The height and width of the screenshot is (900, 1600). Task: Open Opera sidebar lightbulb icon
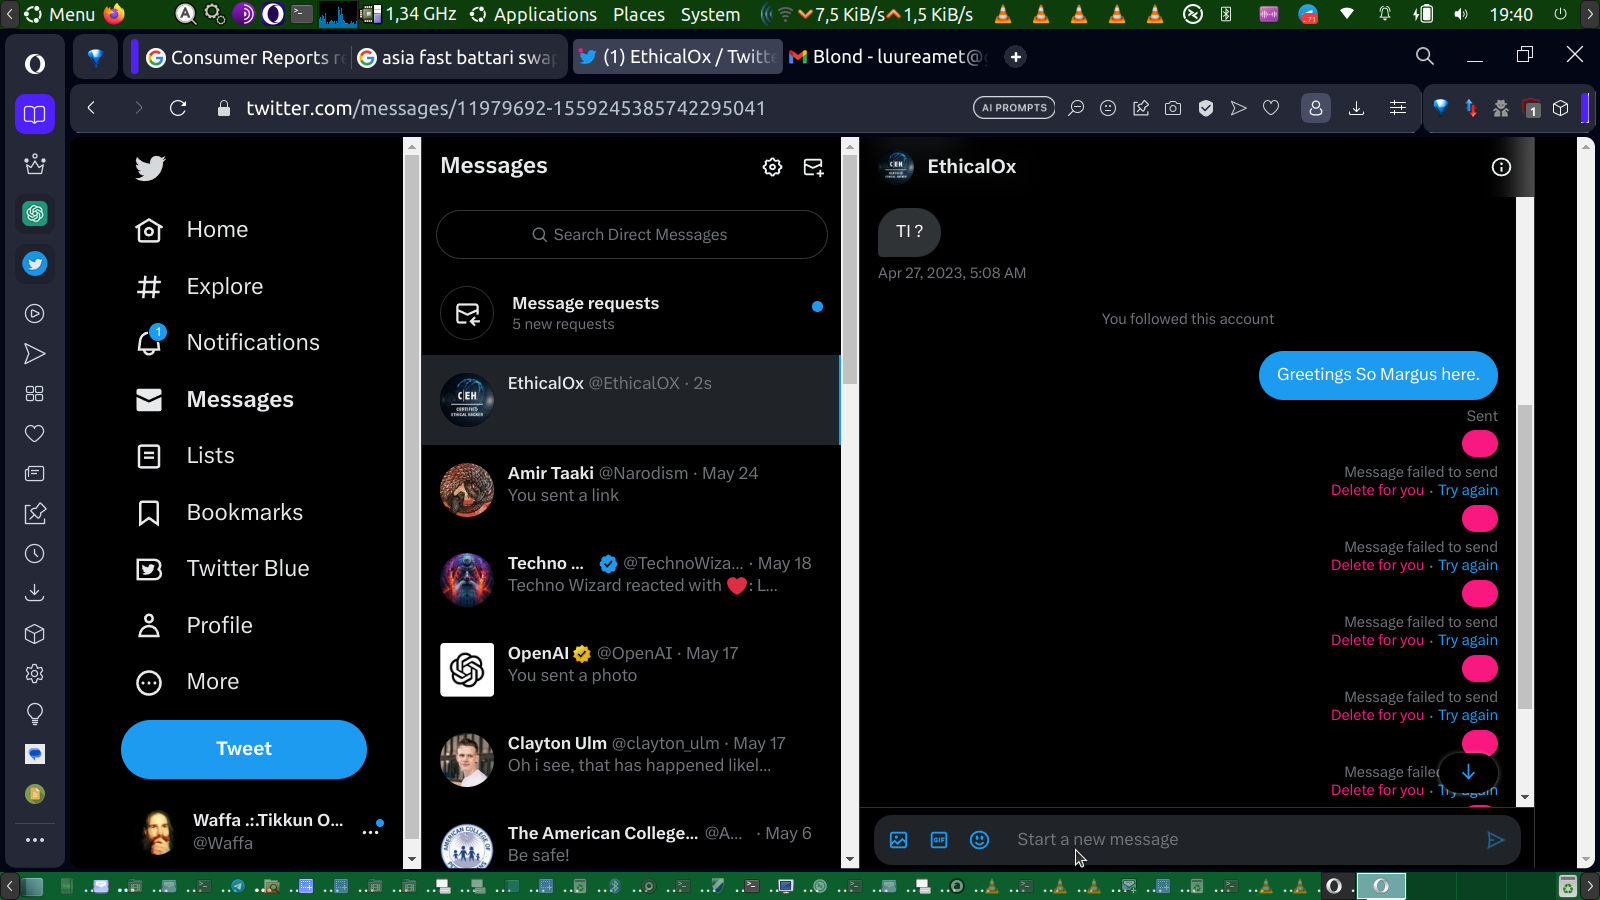click(x=35, y=714)
